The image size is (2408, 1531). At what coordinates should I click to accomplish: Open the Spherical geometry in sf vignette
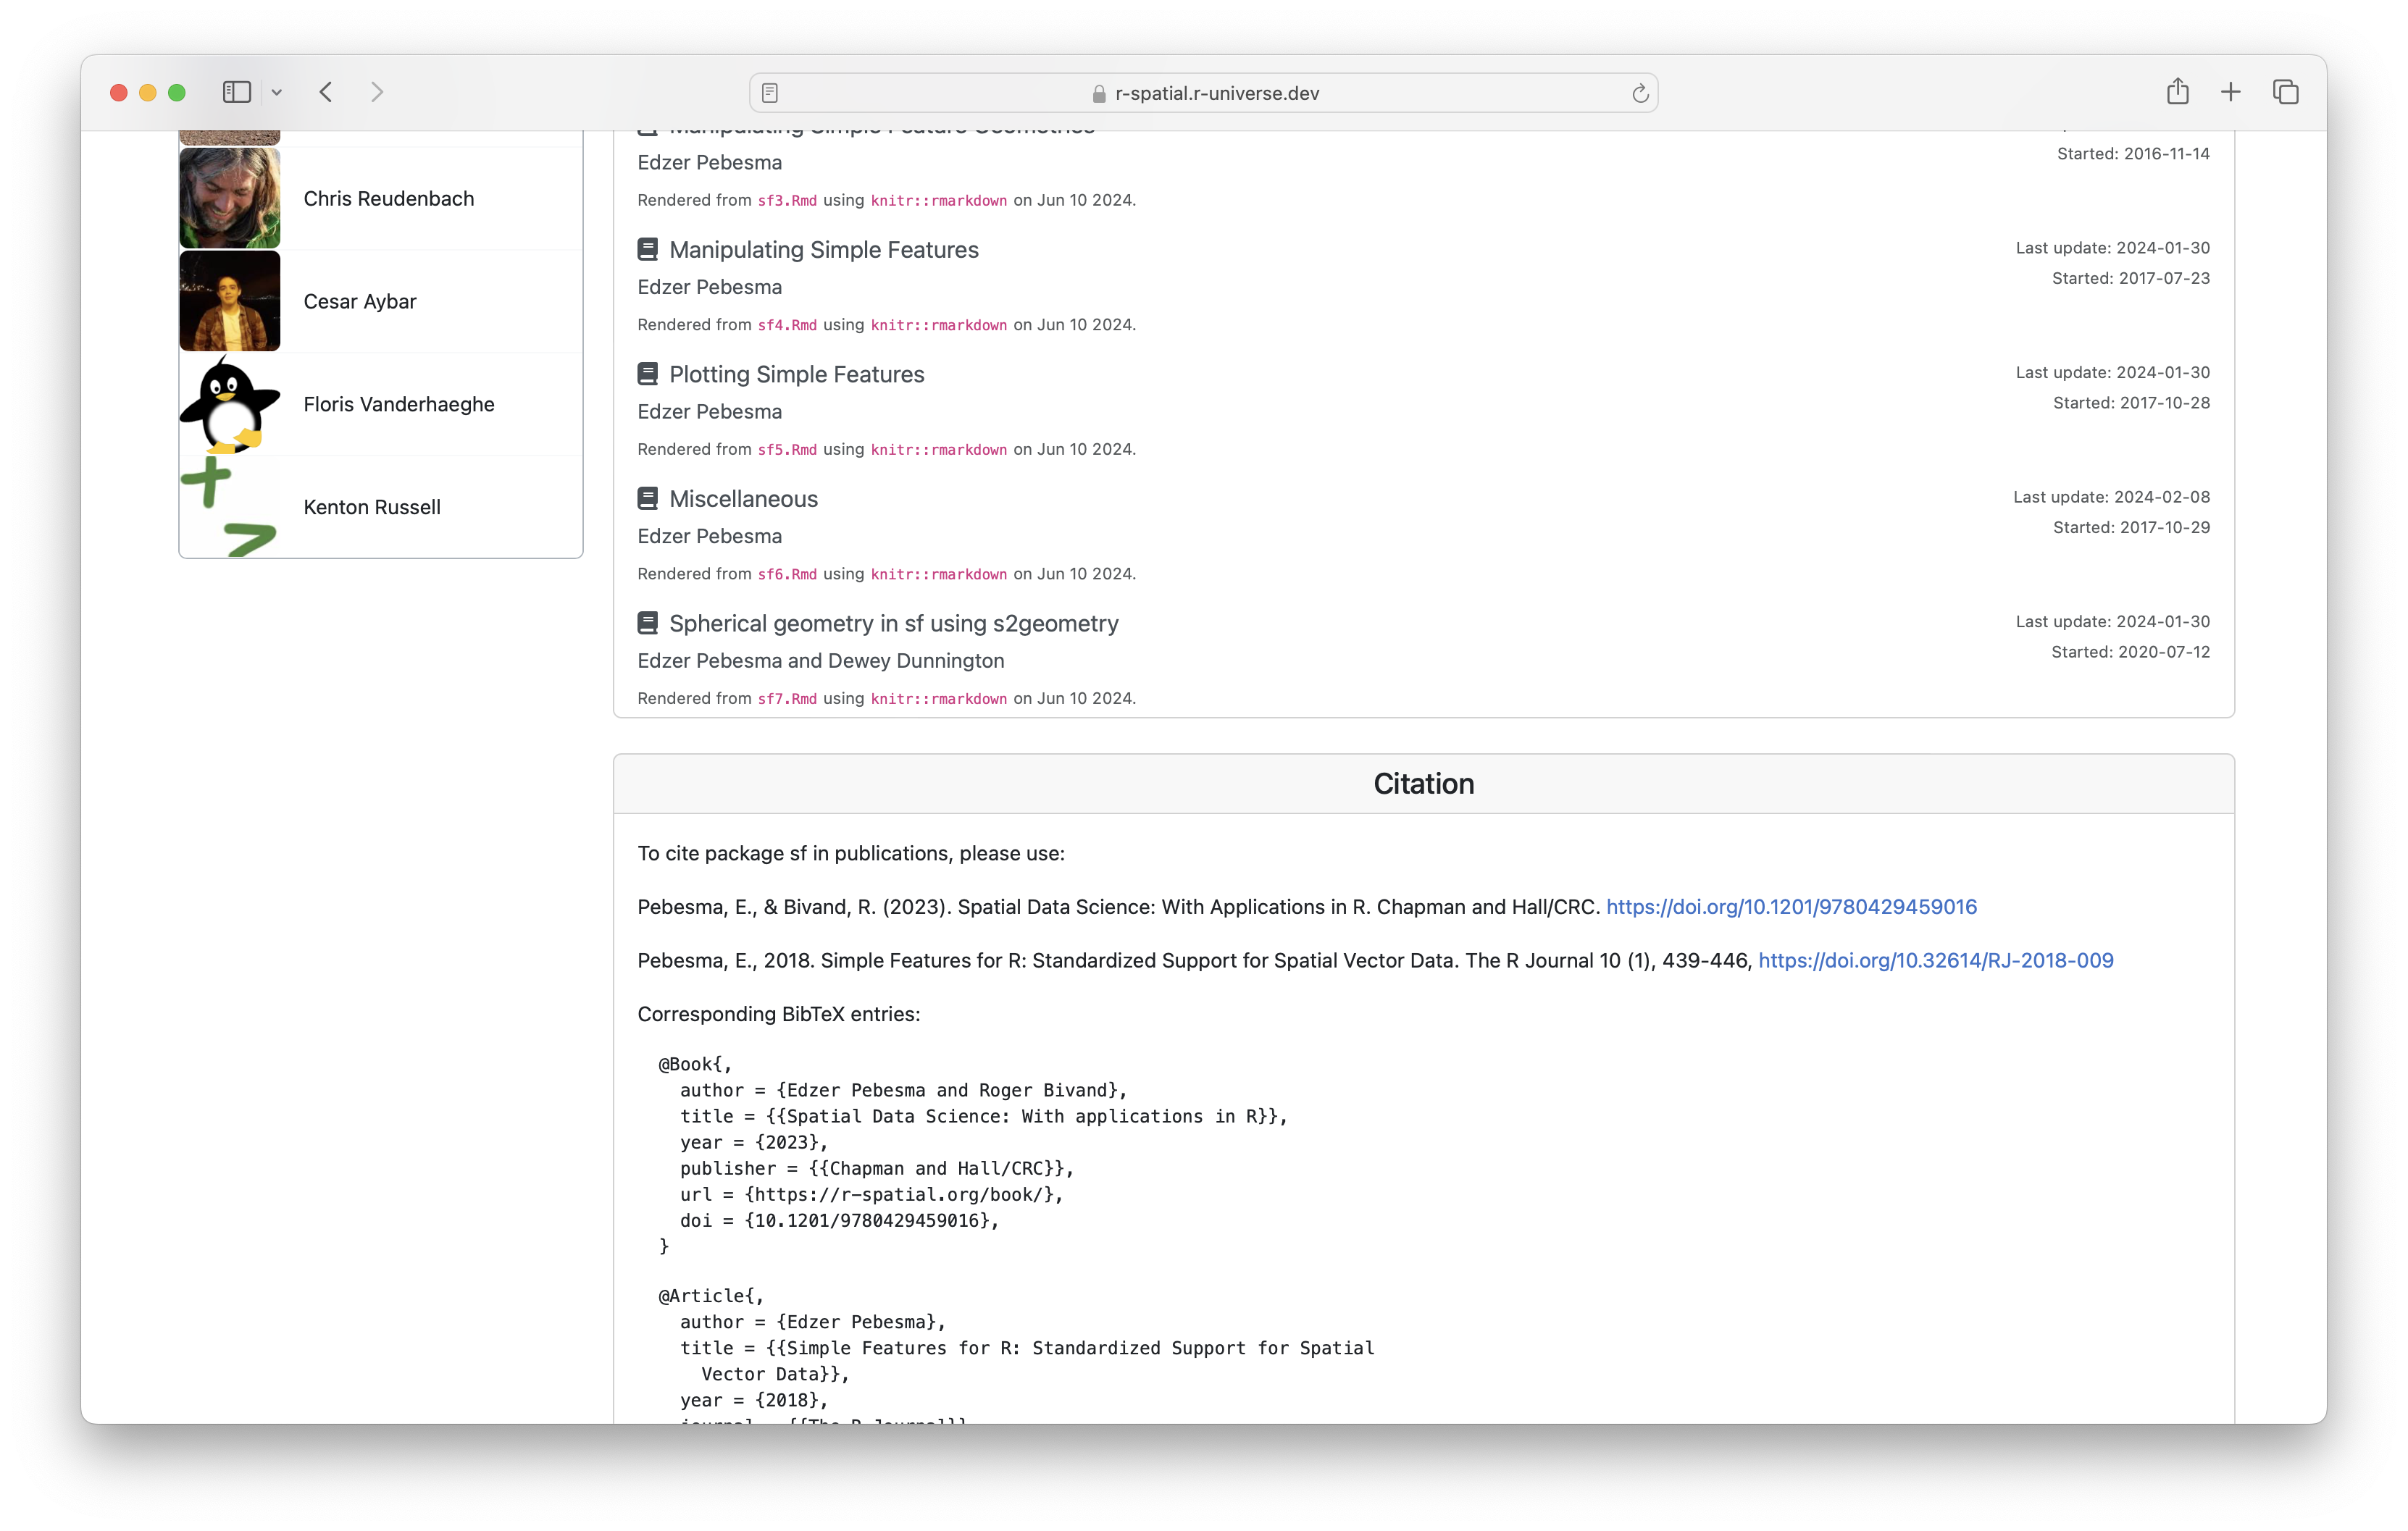893,623
